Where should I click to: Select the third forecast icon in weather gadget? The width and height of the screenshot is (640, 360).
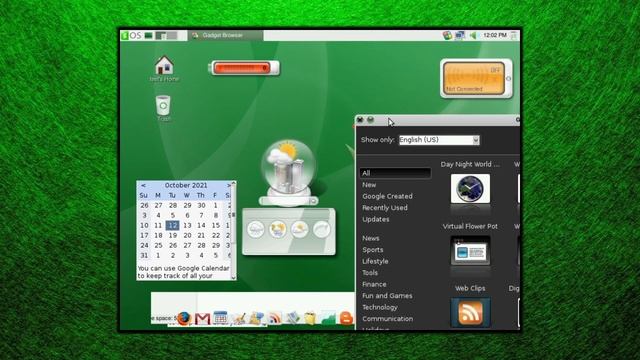[x=299, y=229]
